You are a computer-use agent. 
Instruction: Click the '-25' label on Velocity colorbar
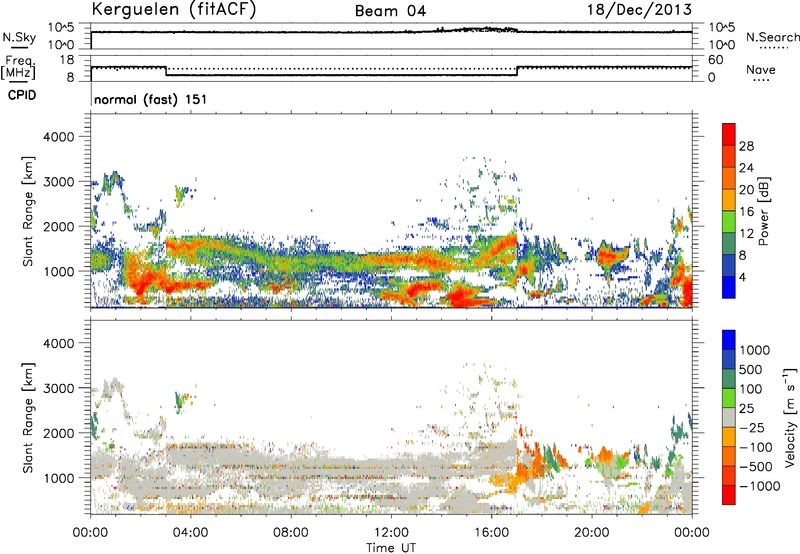coord(752,427)
